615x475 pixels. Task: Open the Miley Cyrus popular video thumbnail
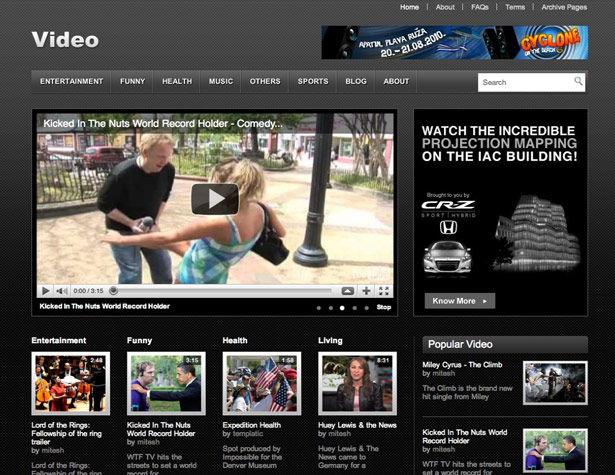(x=555, y=383)
